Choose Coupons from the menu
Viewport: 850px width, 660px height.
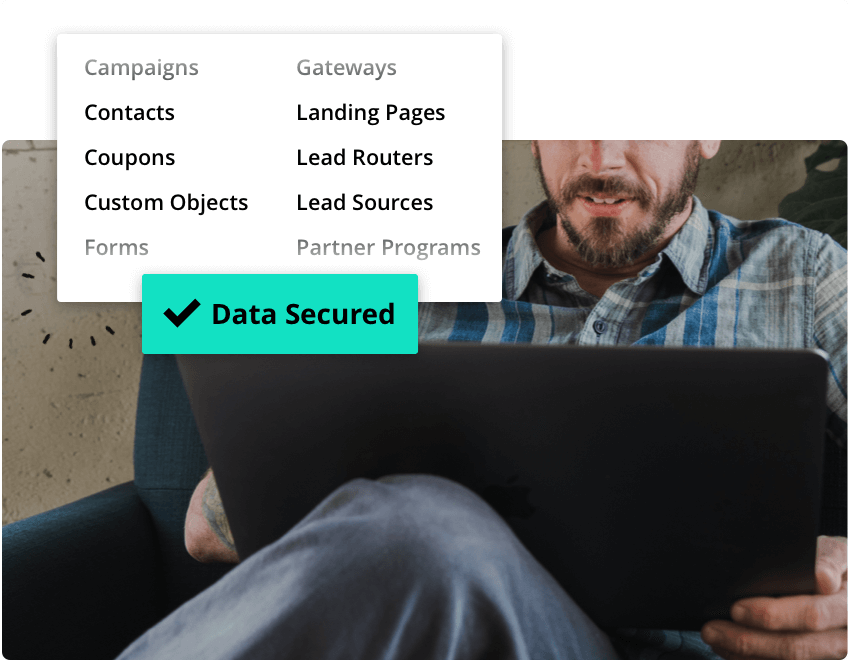[x=130, y=158]
